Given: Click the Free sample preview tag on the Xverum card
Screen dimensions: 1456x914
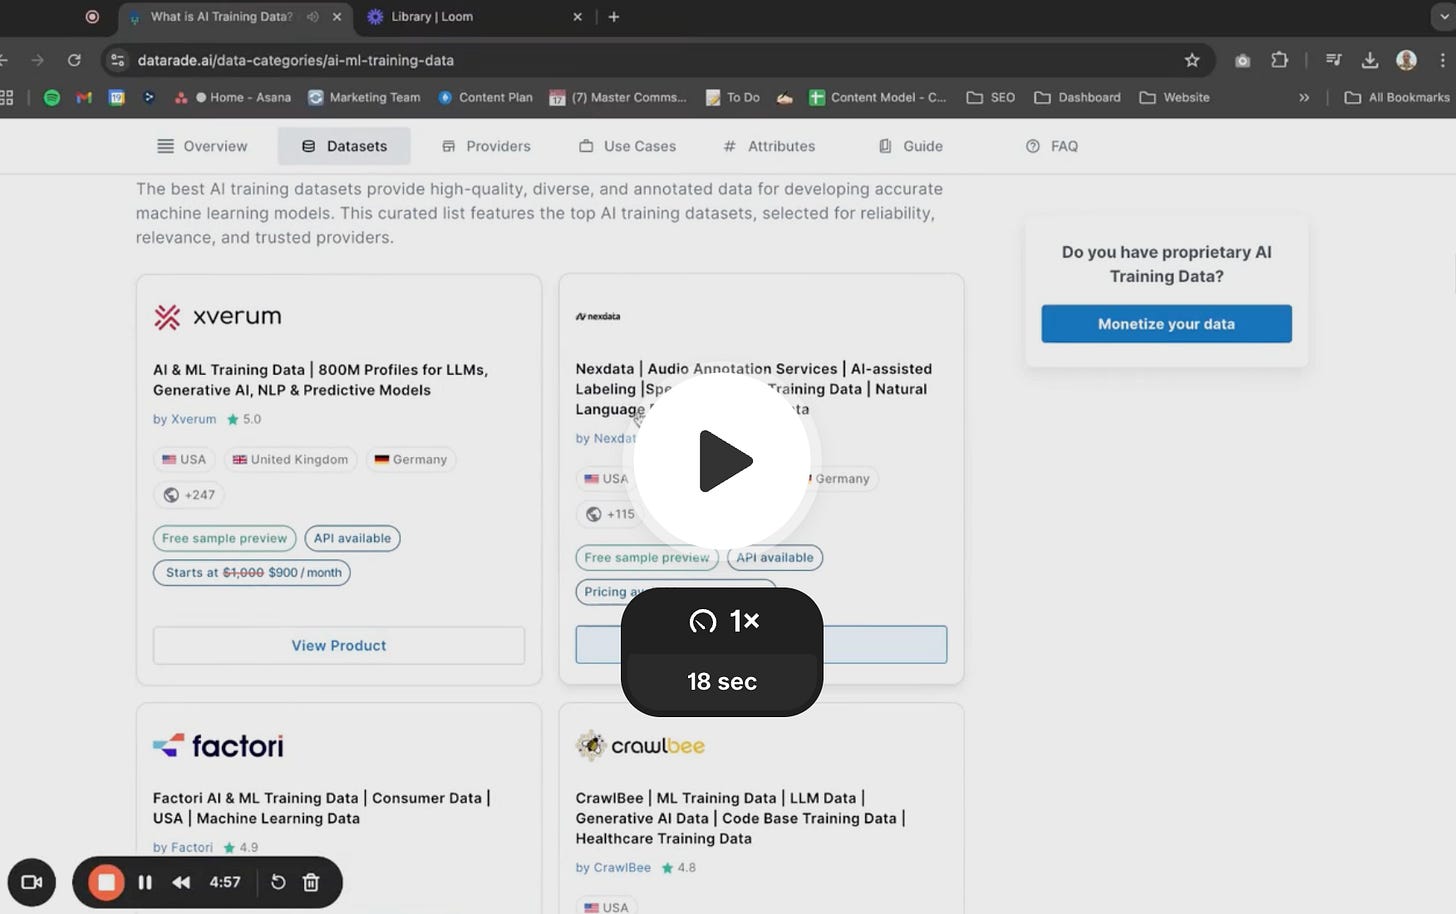Looking at the screenshot, I should pyautogui.click(x=224, y=538).
